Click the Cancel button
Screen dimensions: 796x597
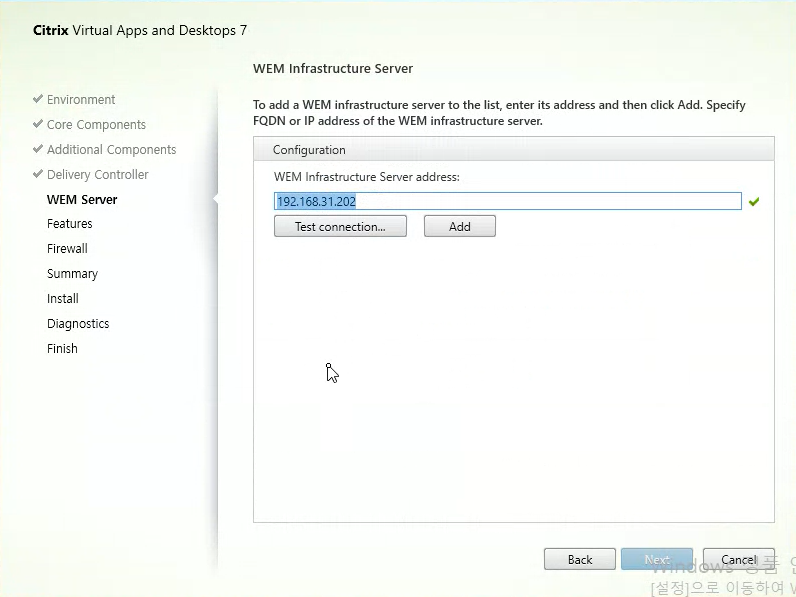point(739,559)
